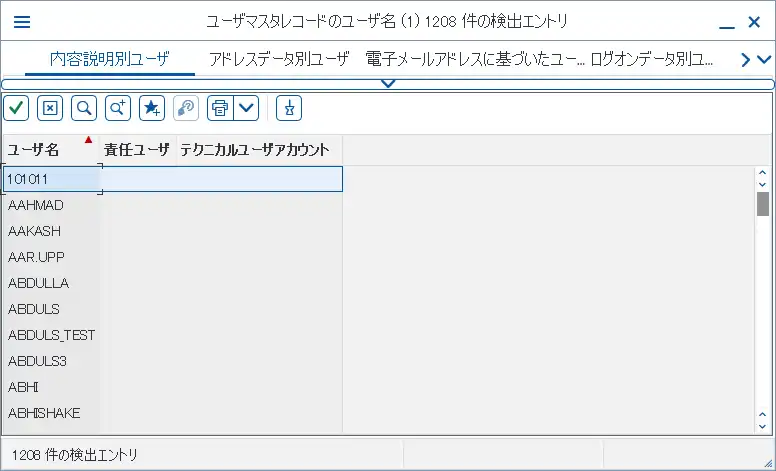This screenshot has height=471, width=776.
Task: Select the greyed key search-help icon
Action: [186, 108]
